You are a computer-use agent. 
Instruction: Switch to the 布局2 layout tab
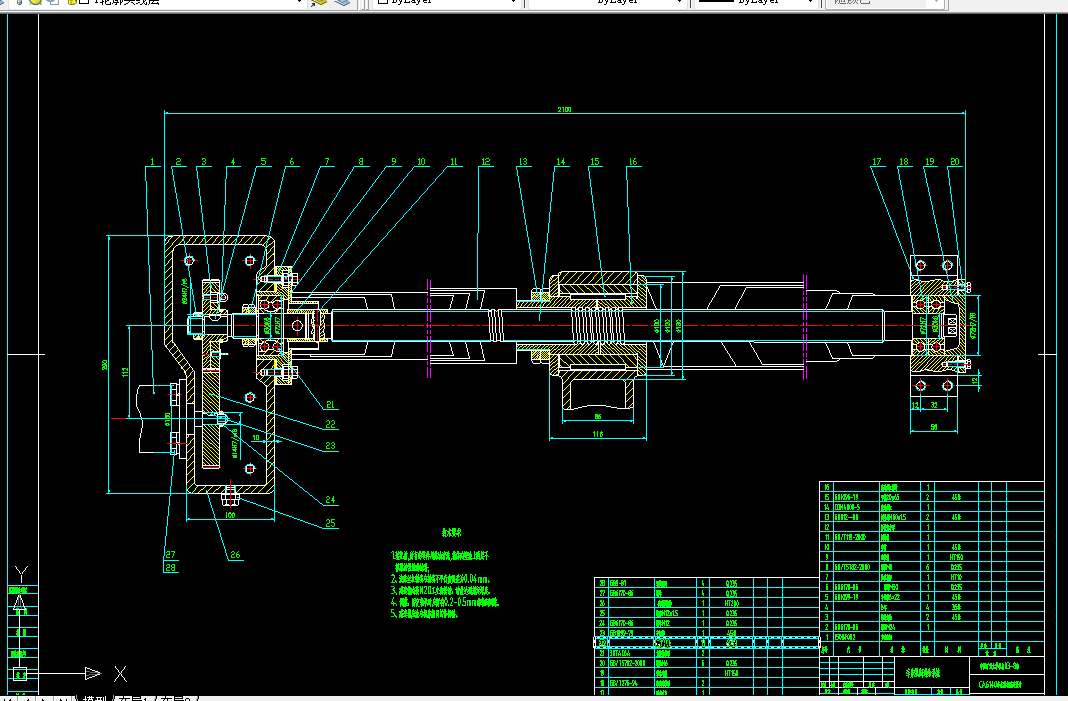point(176,698)
